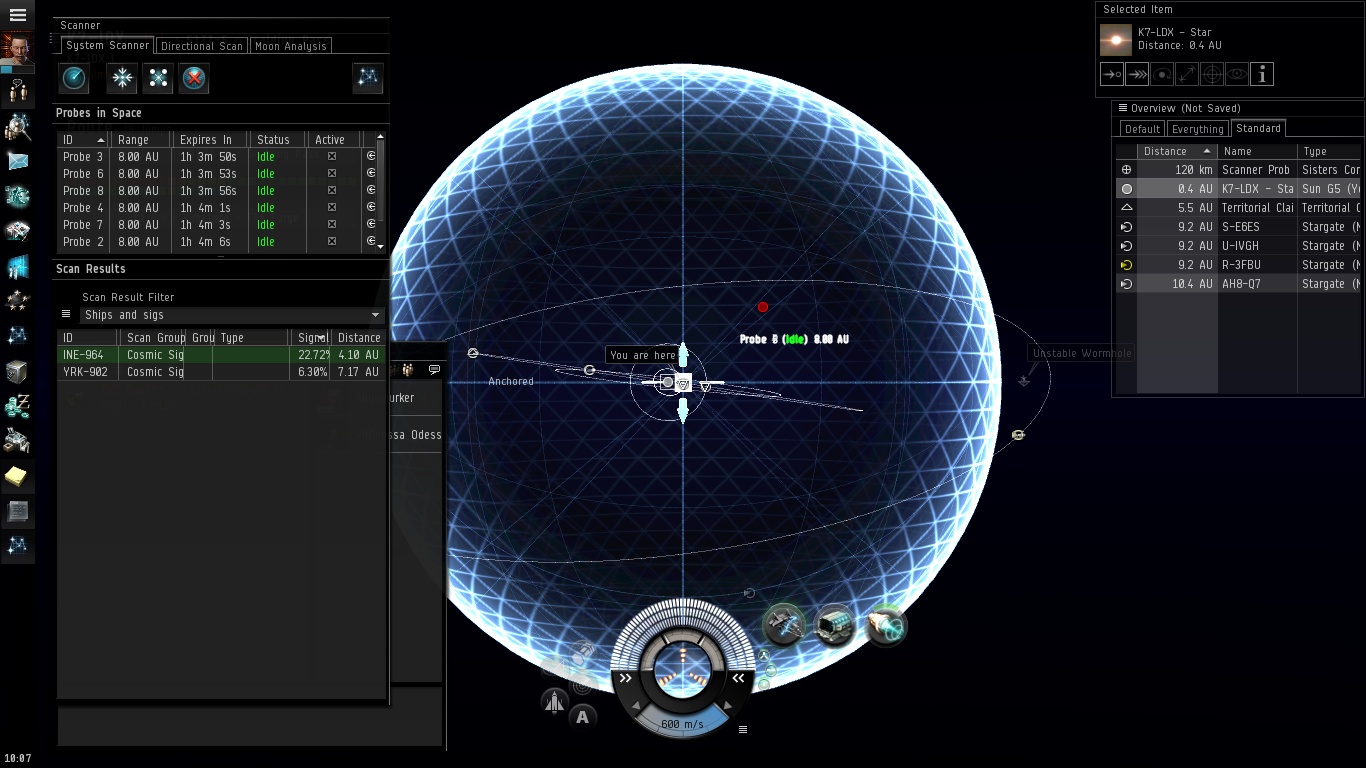Sort probes by the Range column header
Screen dimensions: 1366x768
coord(140,140)
